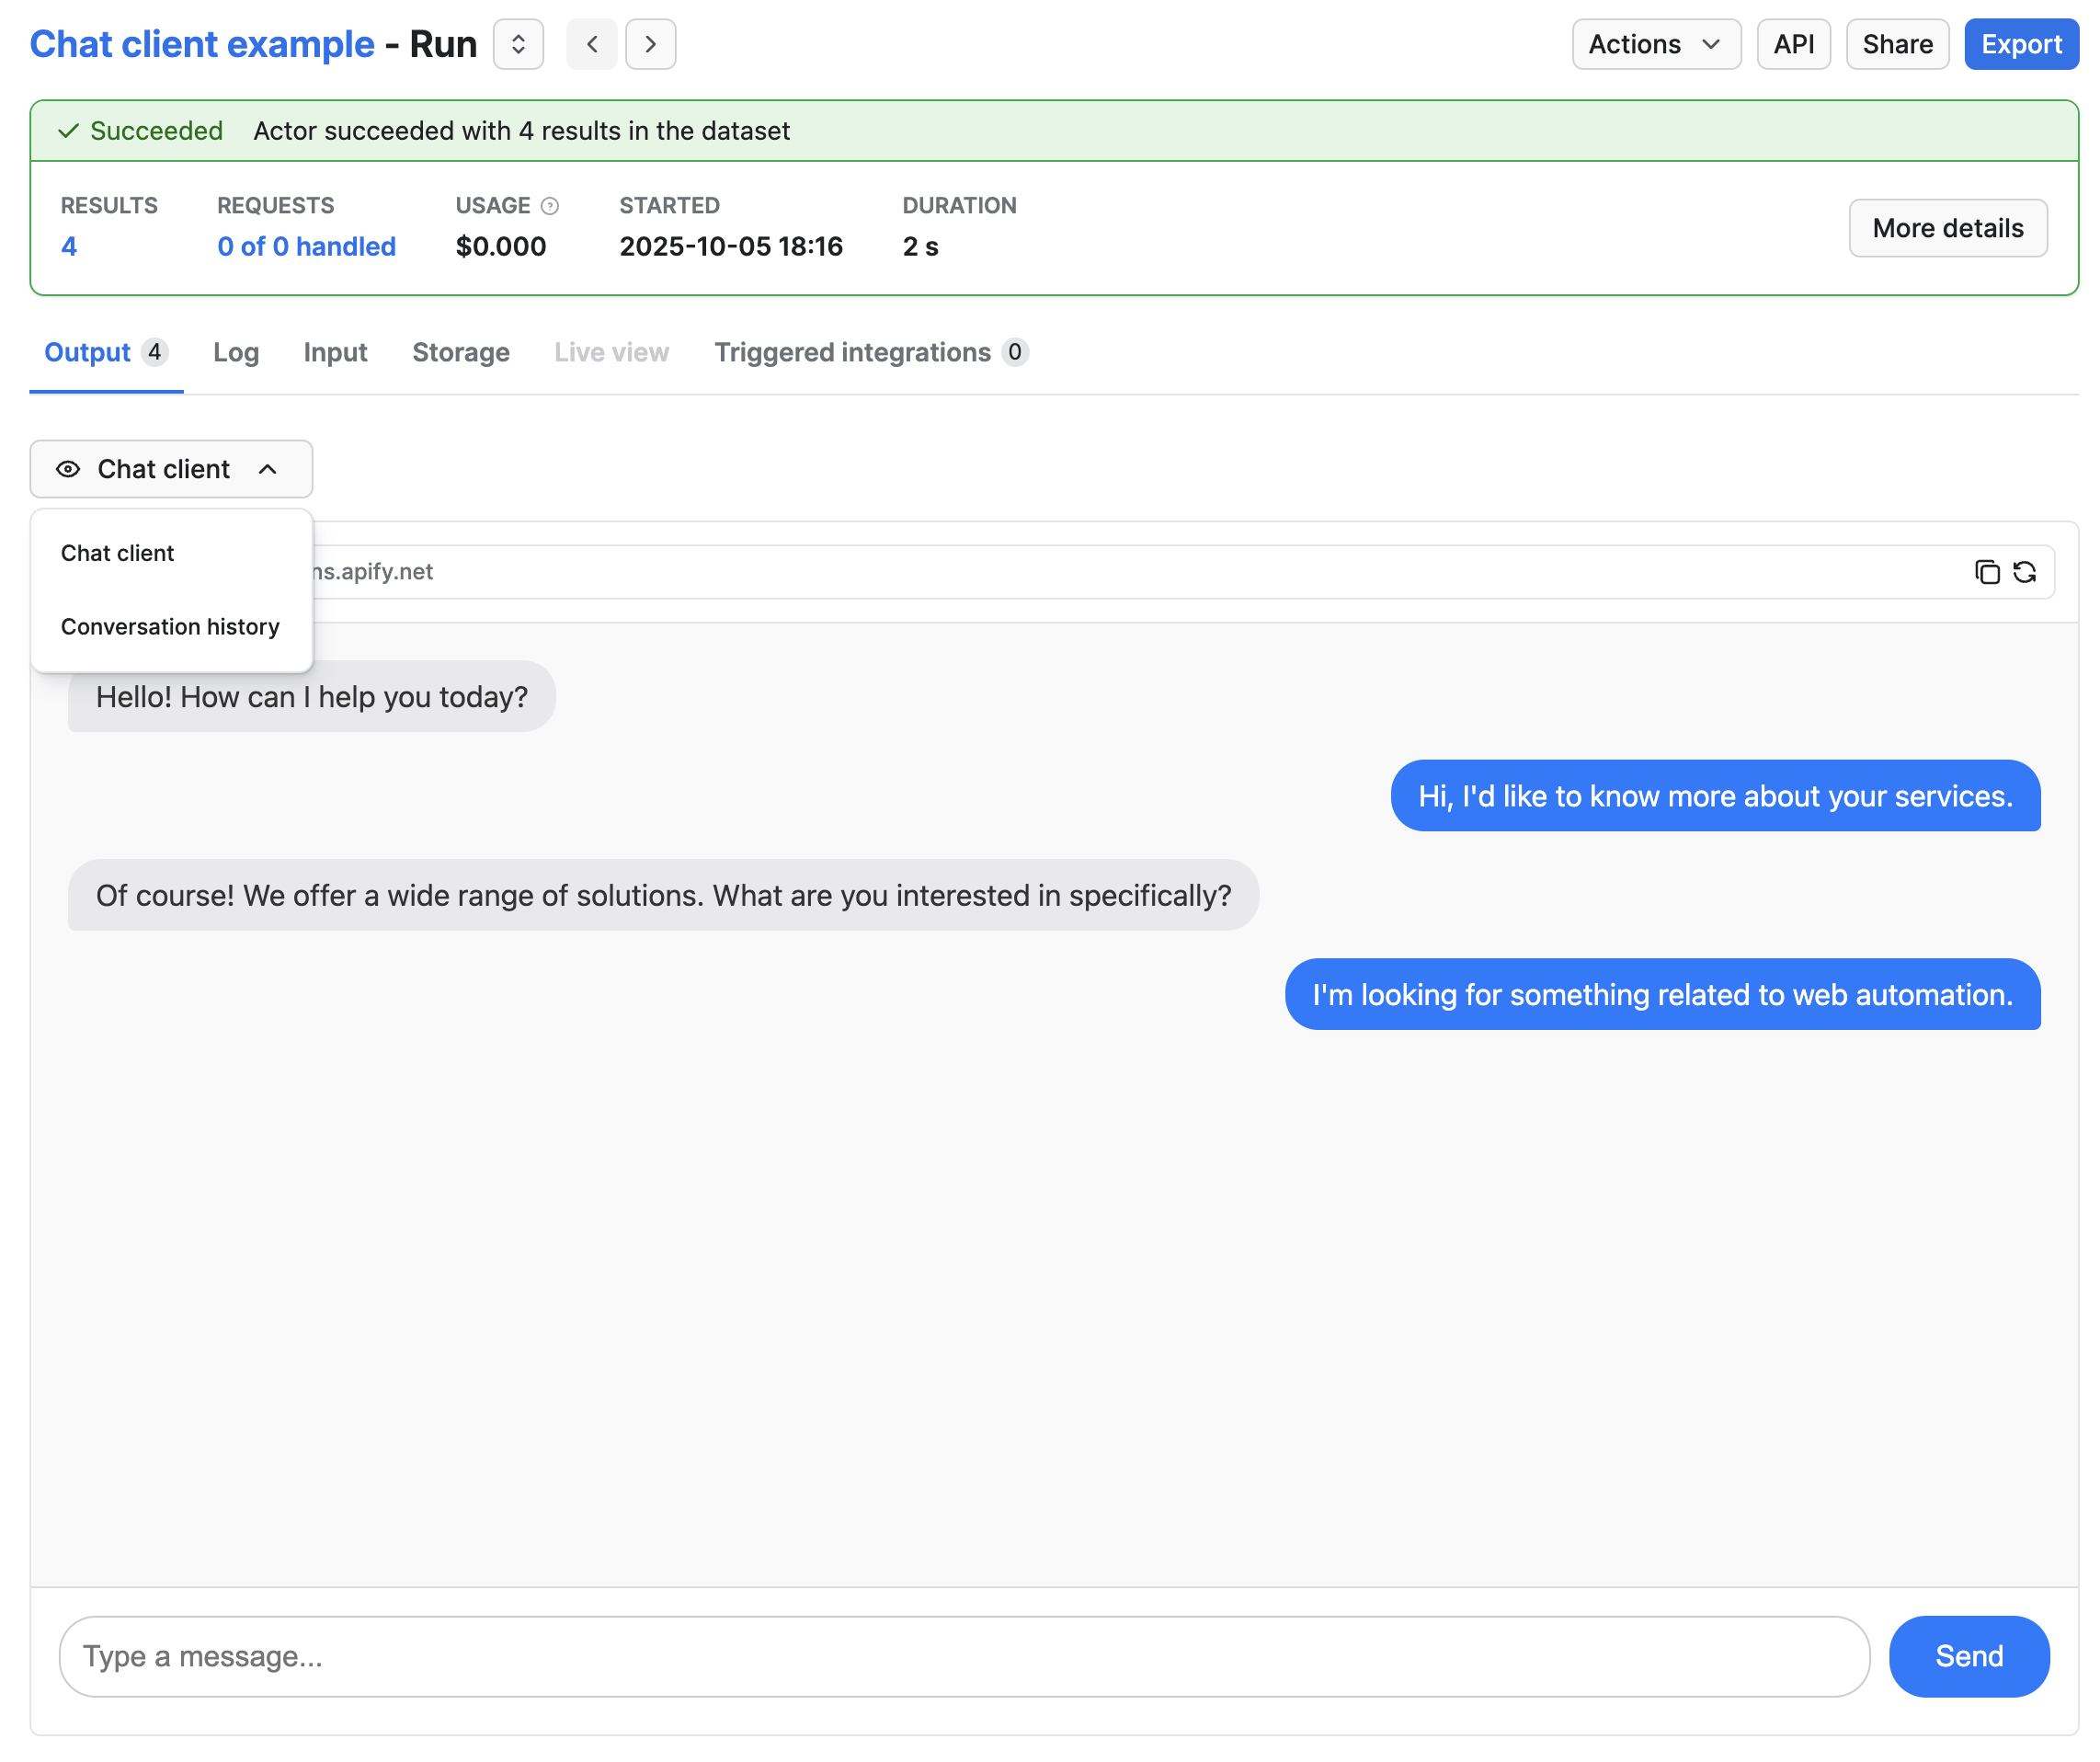
Task: Select Chat client from the view menu
Action: pos(117,552)
